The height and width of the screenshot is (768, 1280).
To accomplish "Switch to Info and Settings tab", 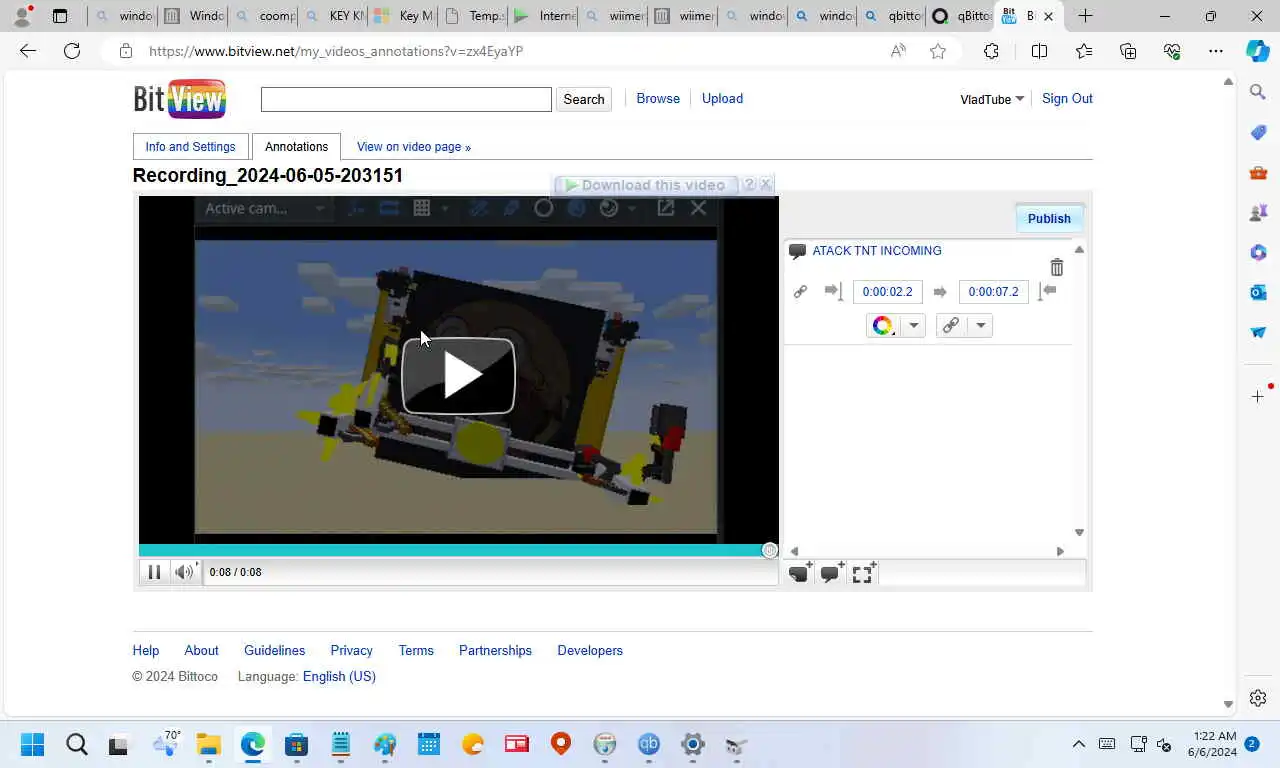I will tap(190, 146).
